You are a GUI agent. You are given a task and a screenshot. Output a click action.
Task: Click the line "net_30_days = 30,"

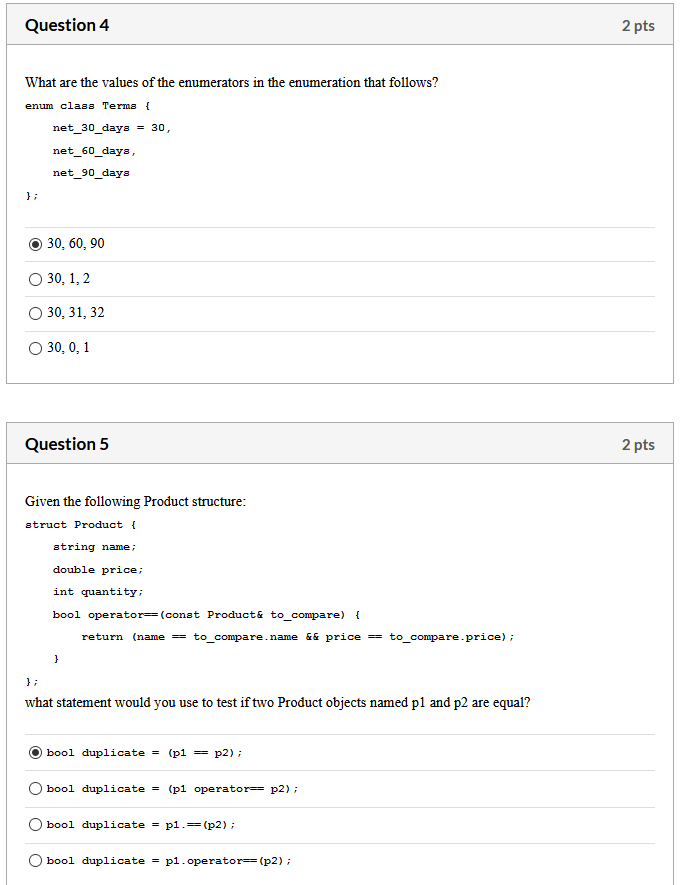(x=110, y=127)
